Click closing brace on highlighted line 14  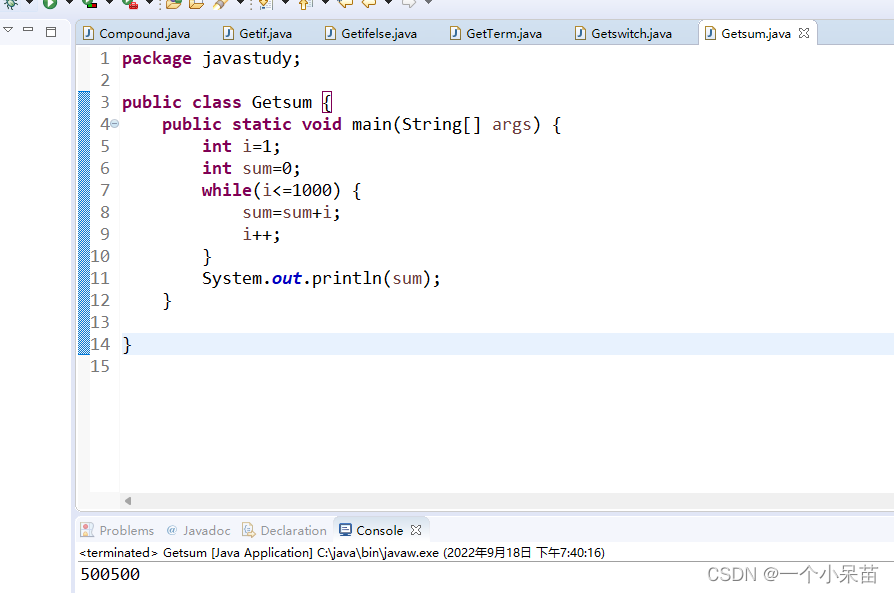click(127, 344)
